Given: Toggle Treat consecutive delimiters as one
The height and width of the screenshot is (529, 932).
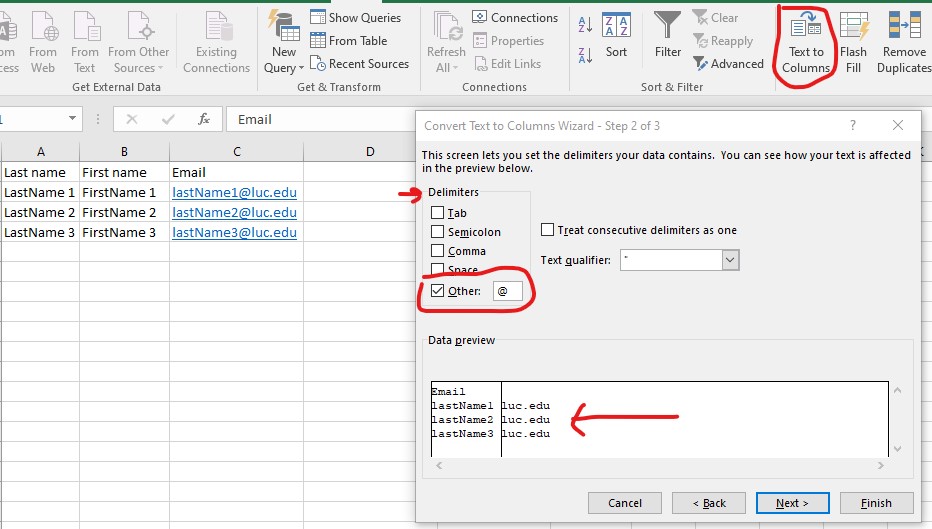Looking at the screenshot, I should [547, 230].
